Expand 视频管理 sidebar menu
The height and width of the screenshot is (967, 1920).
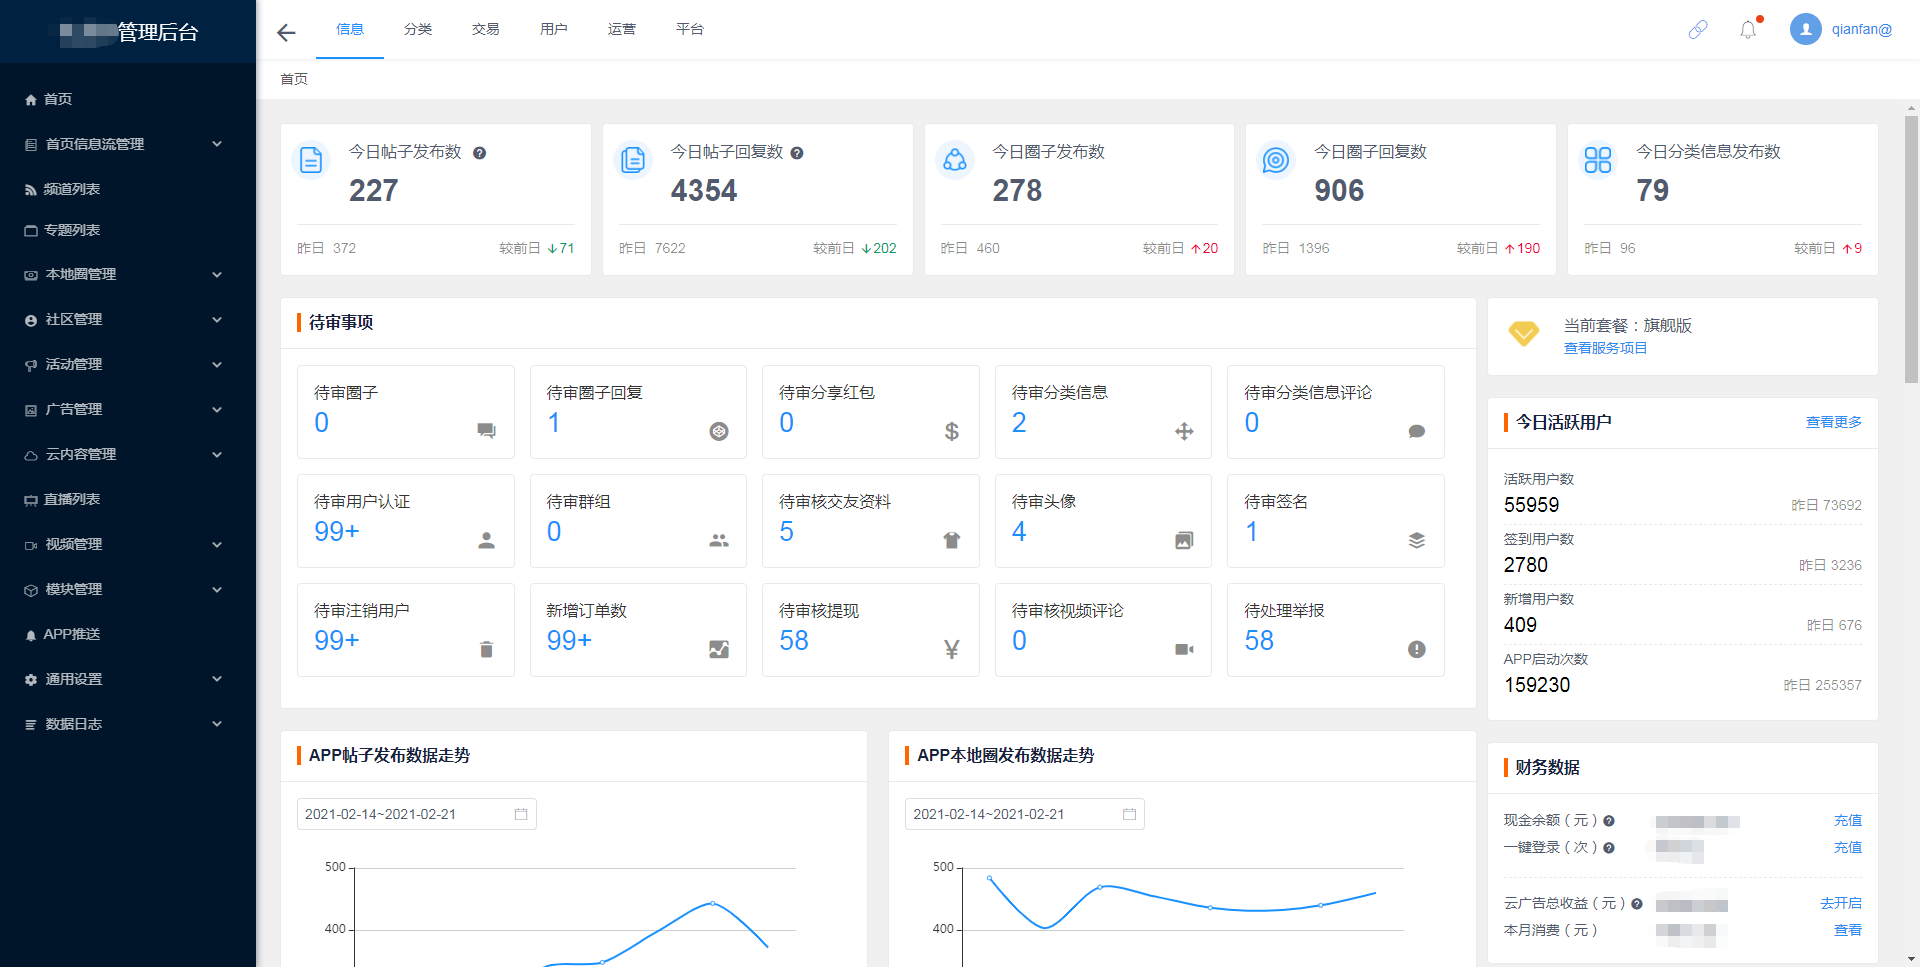128,544
